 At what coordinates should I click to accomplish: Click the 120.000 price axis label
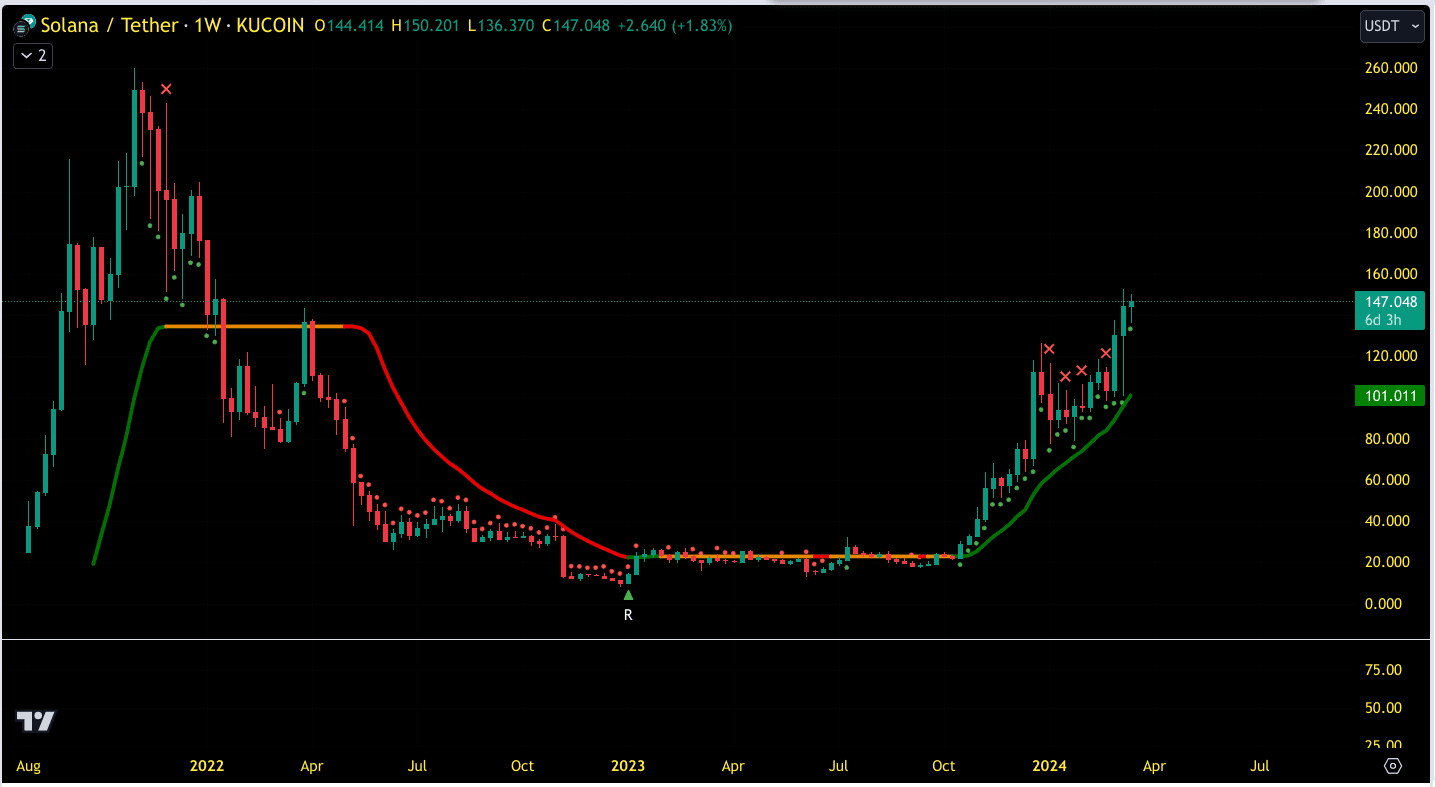(1391, 356)
